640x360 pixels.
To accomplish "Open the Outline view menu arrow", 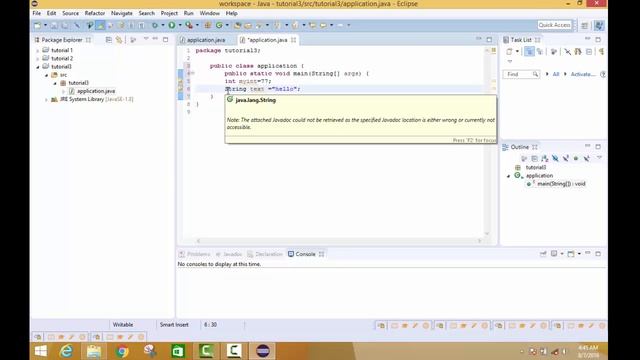I will (599, 158).
